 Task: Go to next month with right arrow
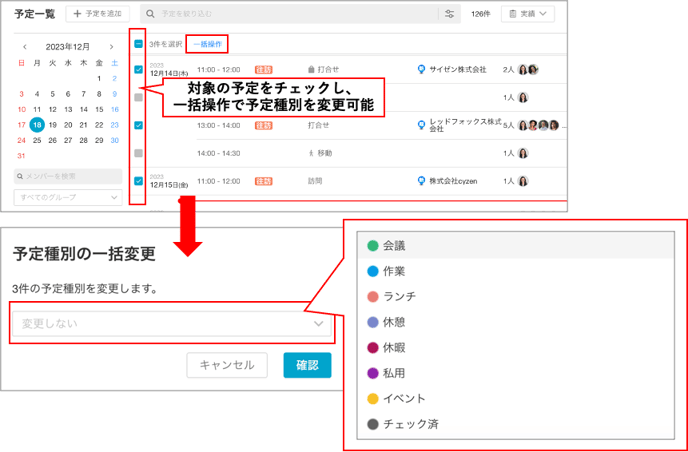pyautogui.click(x=111, y=47)
